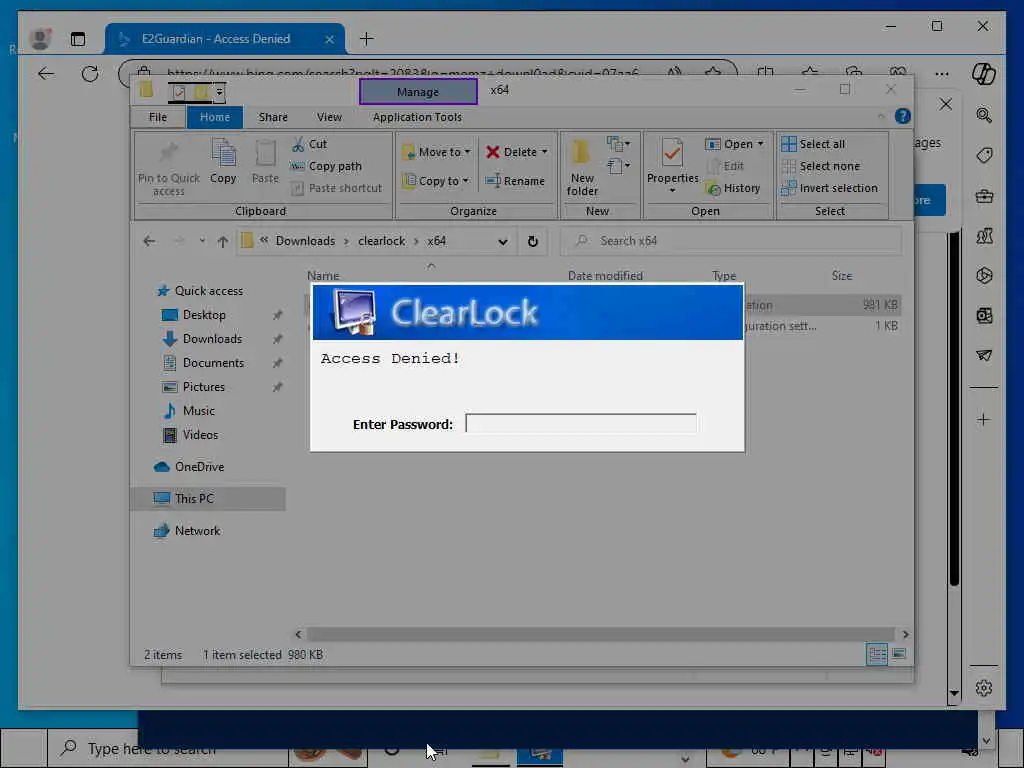Click the Rename command
1024x768 pixels.
[x=515, y=181]
